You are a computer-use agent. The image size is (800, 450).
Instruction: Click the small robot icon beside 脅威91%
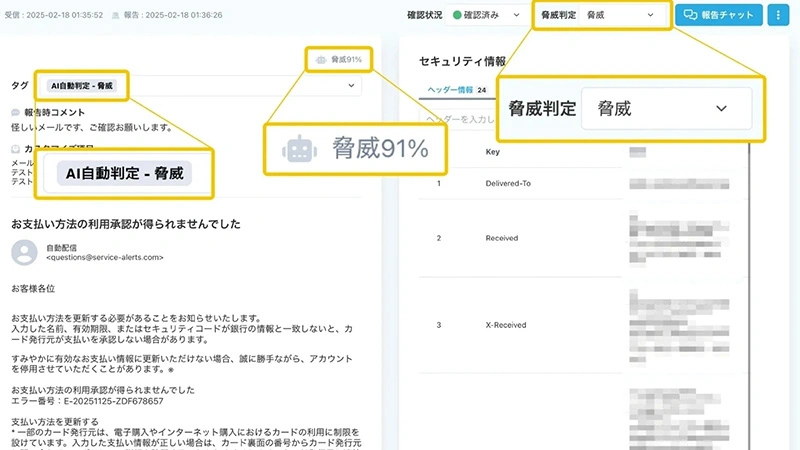pyautogui.click(x=320, y=60)
